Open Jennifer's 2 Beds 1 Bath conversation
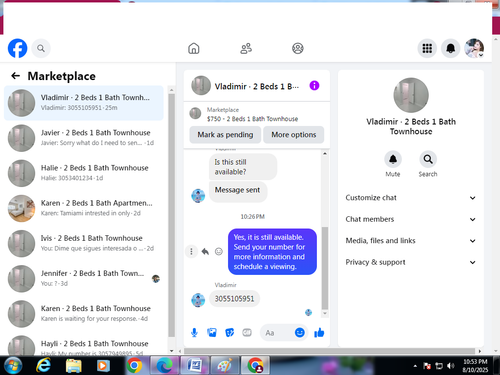 [x=84, y=279]
